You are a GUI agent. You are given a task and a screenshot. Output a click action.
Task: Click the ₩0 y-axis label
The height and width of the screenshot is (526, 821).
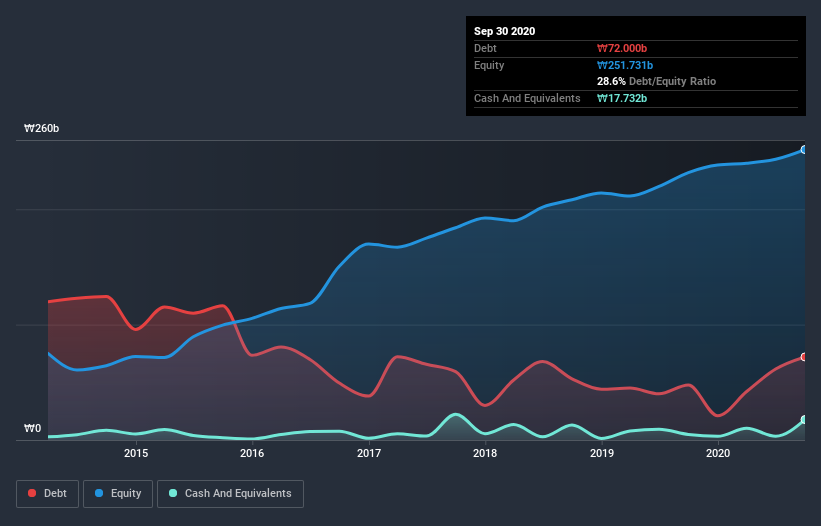[x=32, y=429]
